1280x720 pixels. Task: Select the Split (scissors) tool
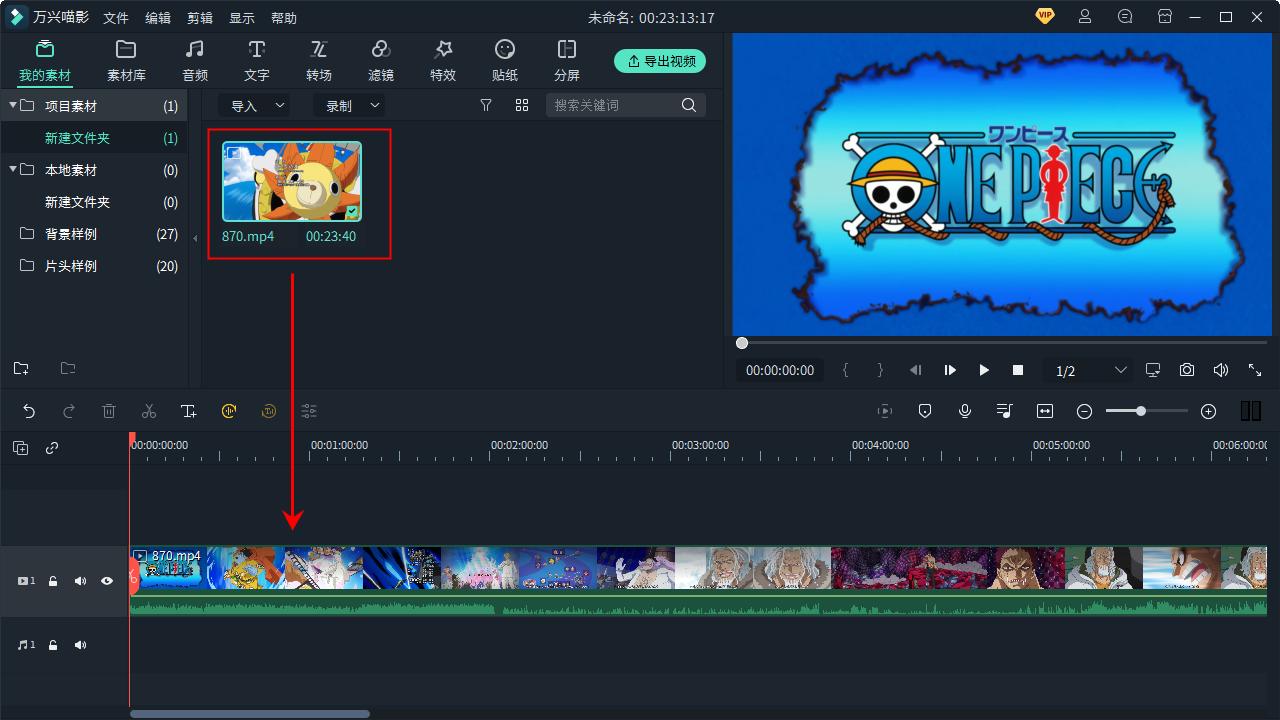coord(148,410)
